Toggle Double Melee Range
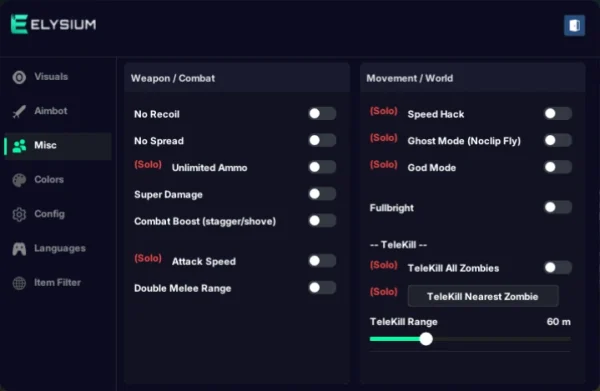Viewport: 600px width, 391px height. tap(322, 288)
